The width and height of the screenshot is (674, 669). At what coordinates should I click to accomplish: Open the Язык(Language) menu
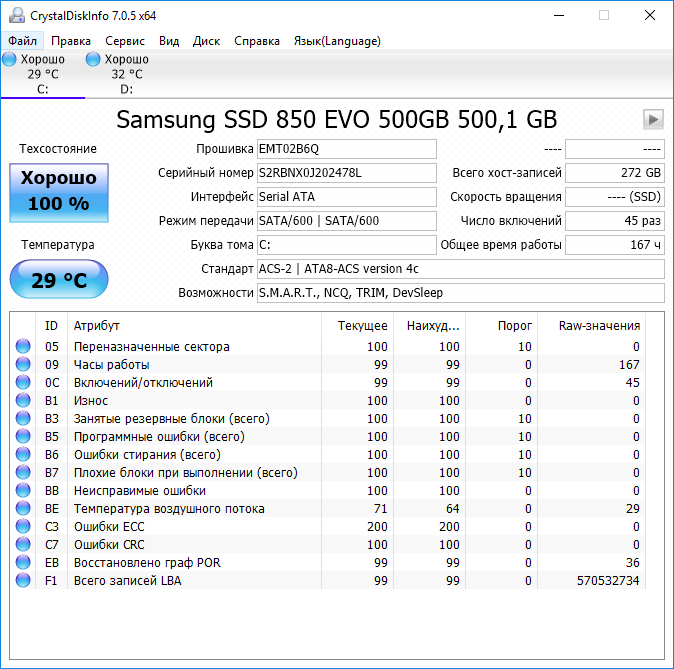pyautogui.click(x=336, y=41)
